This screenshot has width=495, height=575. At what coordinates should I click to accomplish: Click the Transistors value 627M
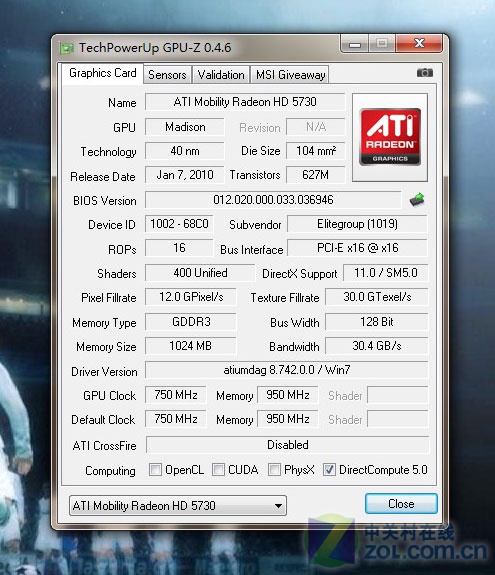[315, 175]
